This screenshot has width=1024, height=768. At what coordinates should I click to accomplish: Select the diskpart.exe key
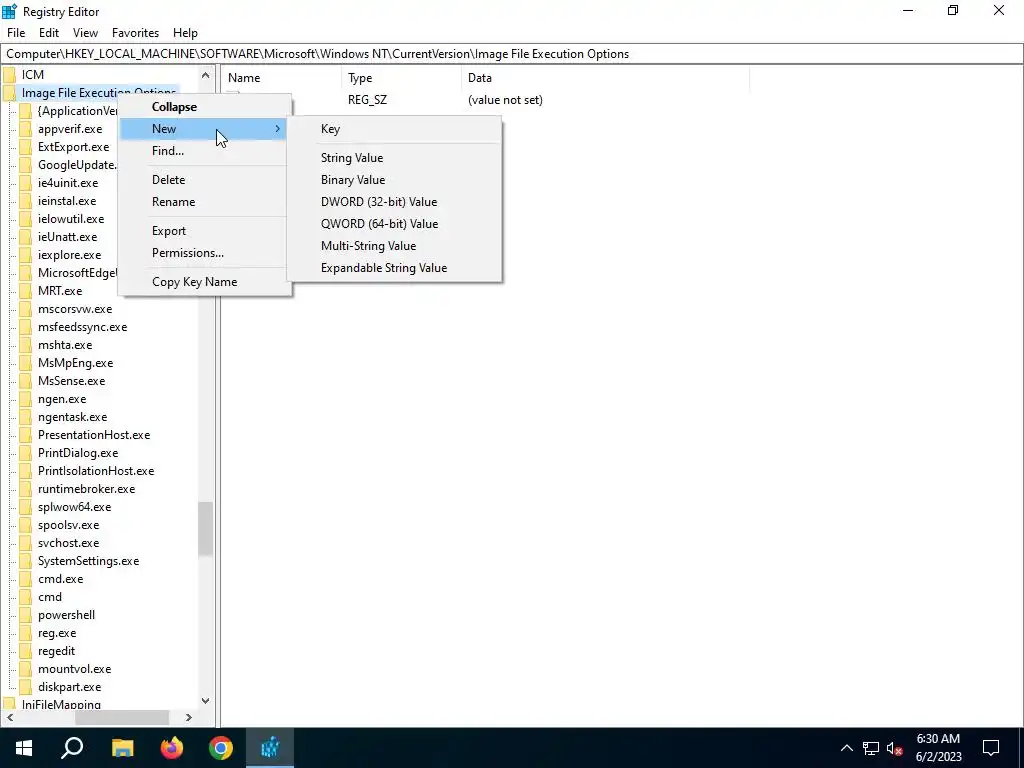(69, 687)
